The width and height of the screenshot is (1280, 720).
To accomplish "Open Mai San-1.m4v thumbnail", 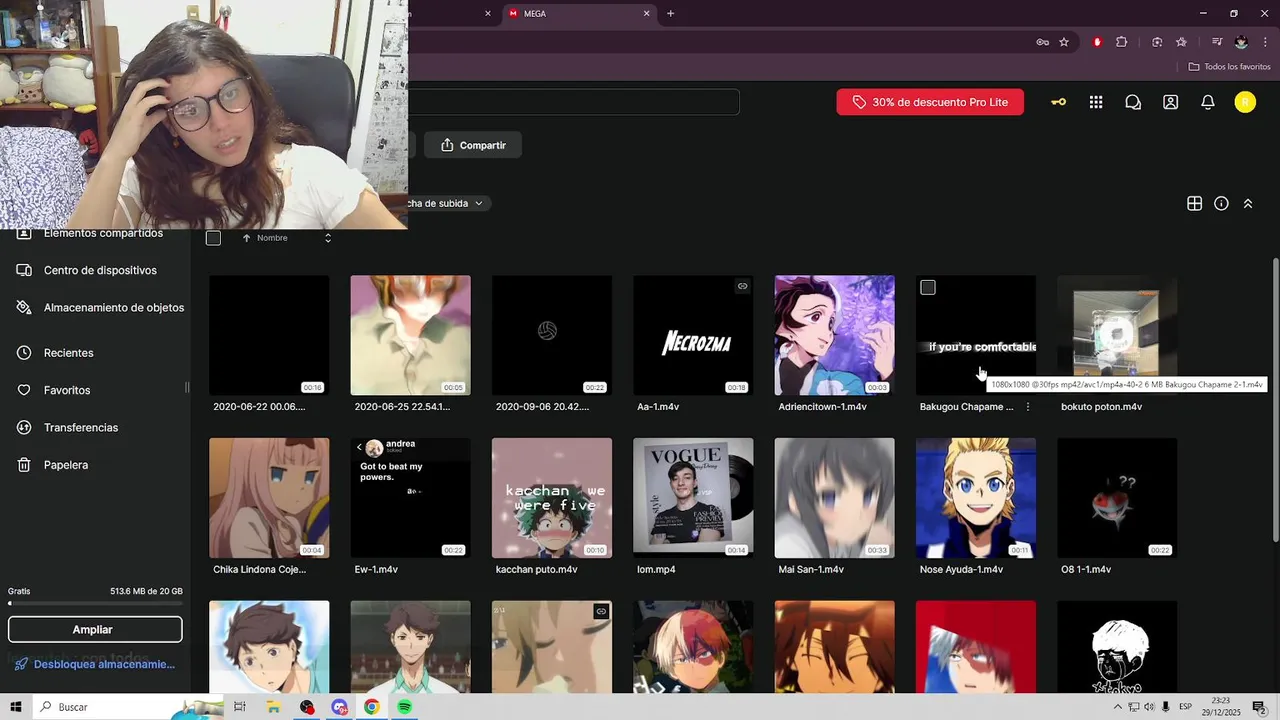I will (834, 498).
